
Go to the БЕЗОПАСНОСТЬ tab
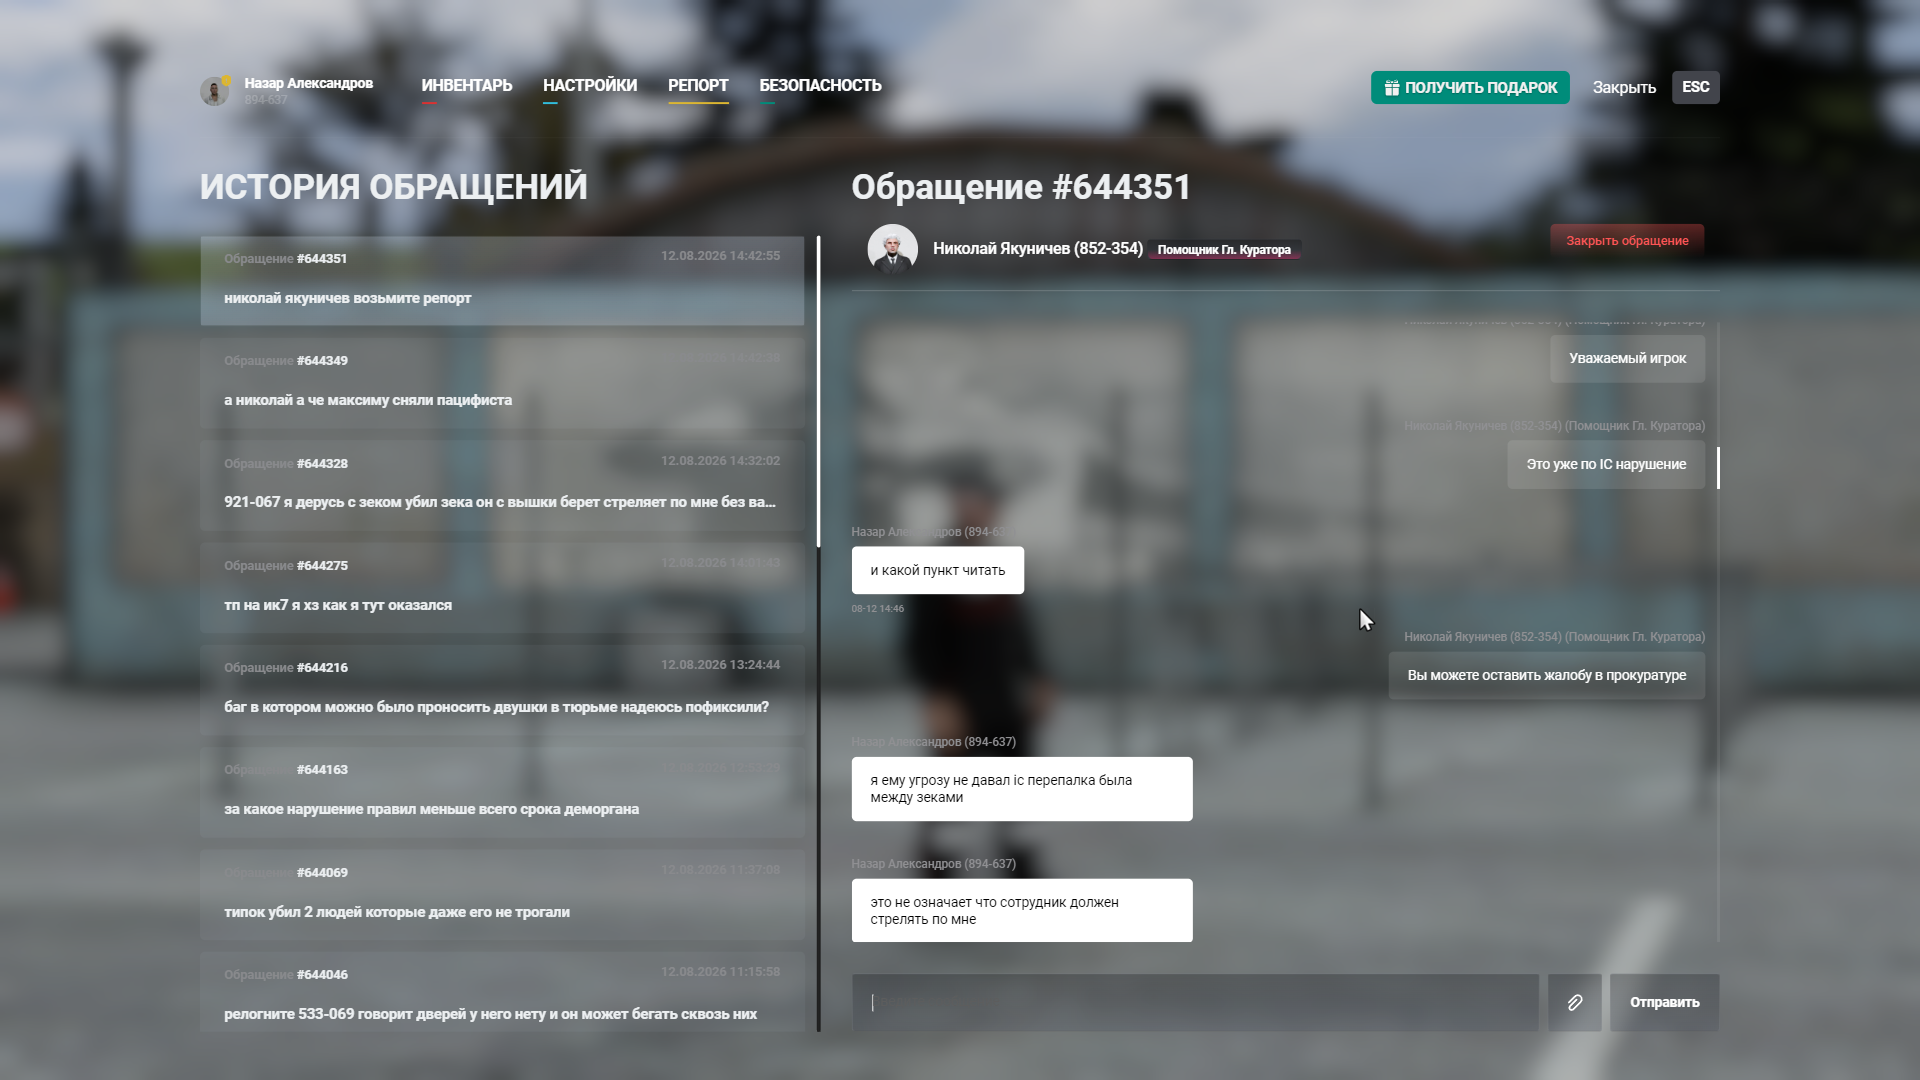820,86
